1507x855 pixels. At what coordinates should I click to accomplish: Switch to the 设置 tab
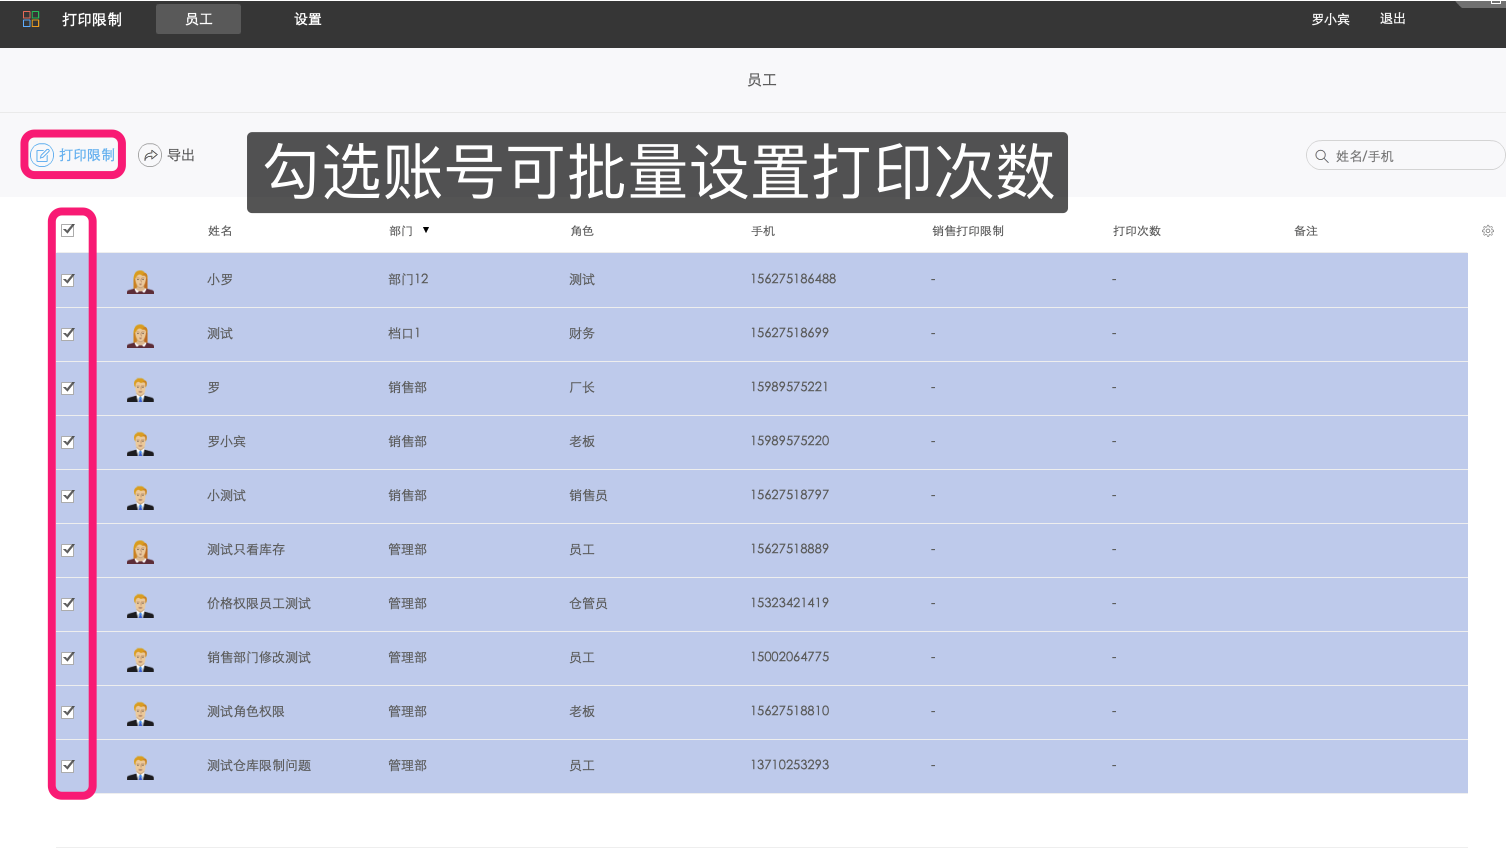coord(308,19)
